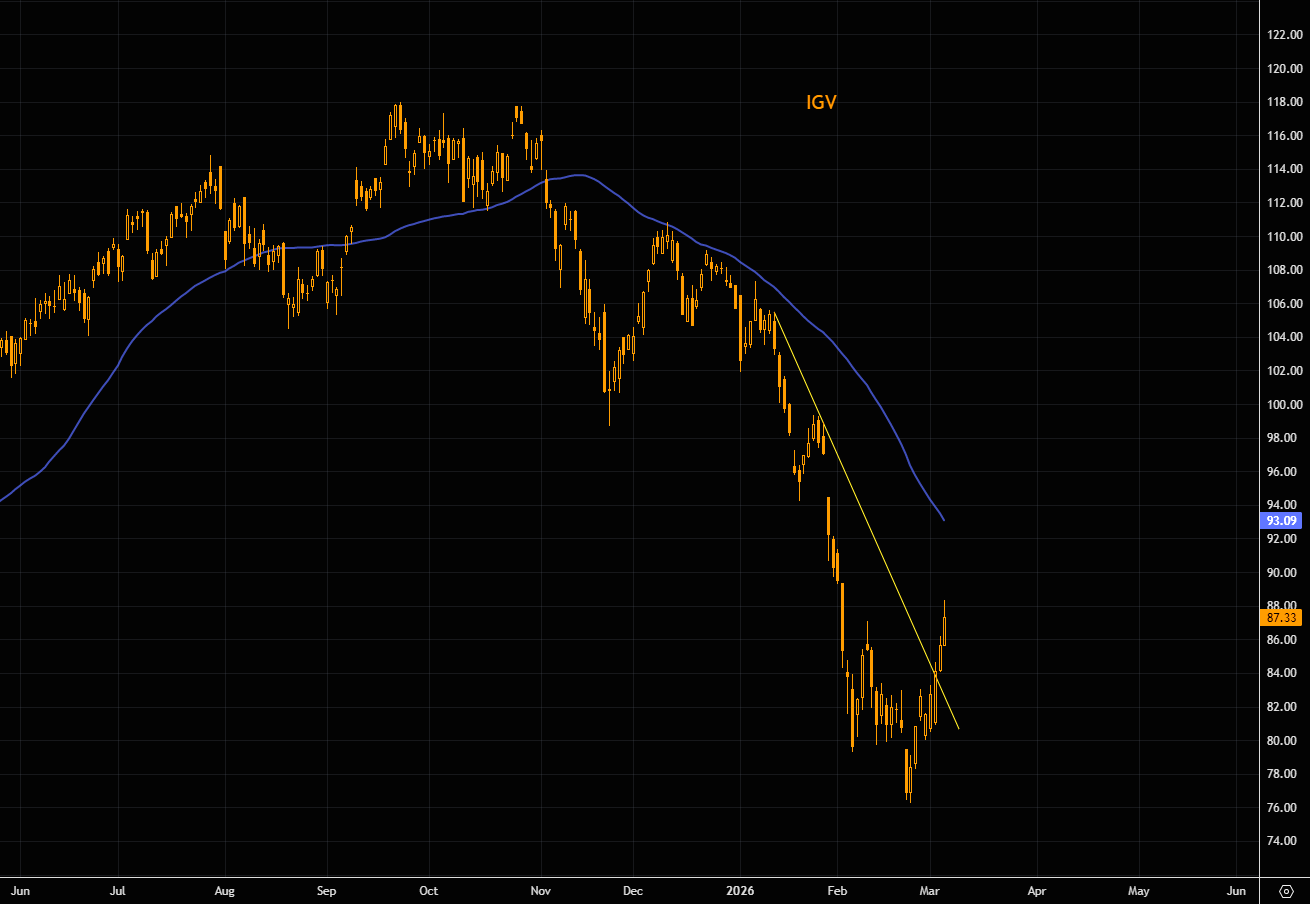
Task: Click the blue 93.09 moving average price tag
Action: (1281, 520)
